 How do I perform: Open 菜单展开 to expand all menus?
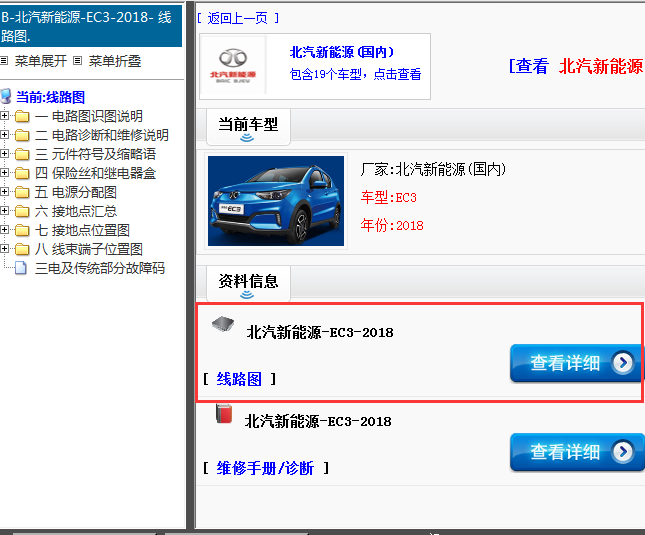41,61
